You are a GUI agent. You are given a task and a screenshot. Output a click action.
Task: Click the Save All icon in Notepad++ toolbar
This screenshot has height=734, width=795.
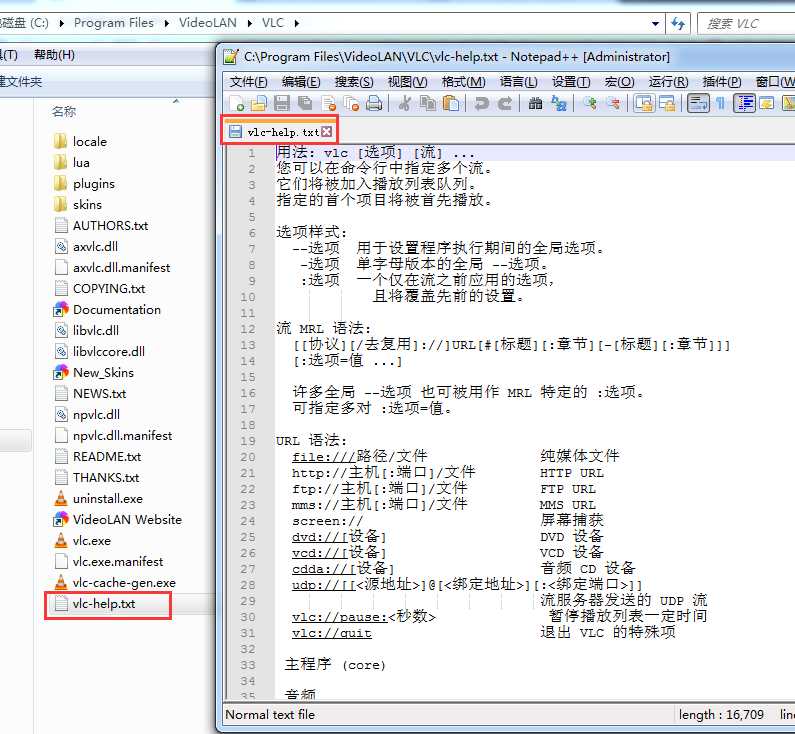pyautogui.click(x=305, y=103)
